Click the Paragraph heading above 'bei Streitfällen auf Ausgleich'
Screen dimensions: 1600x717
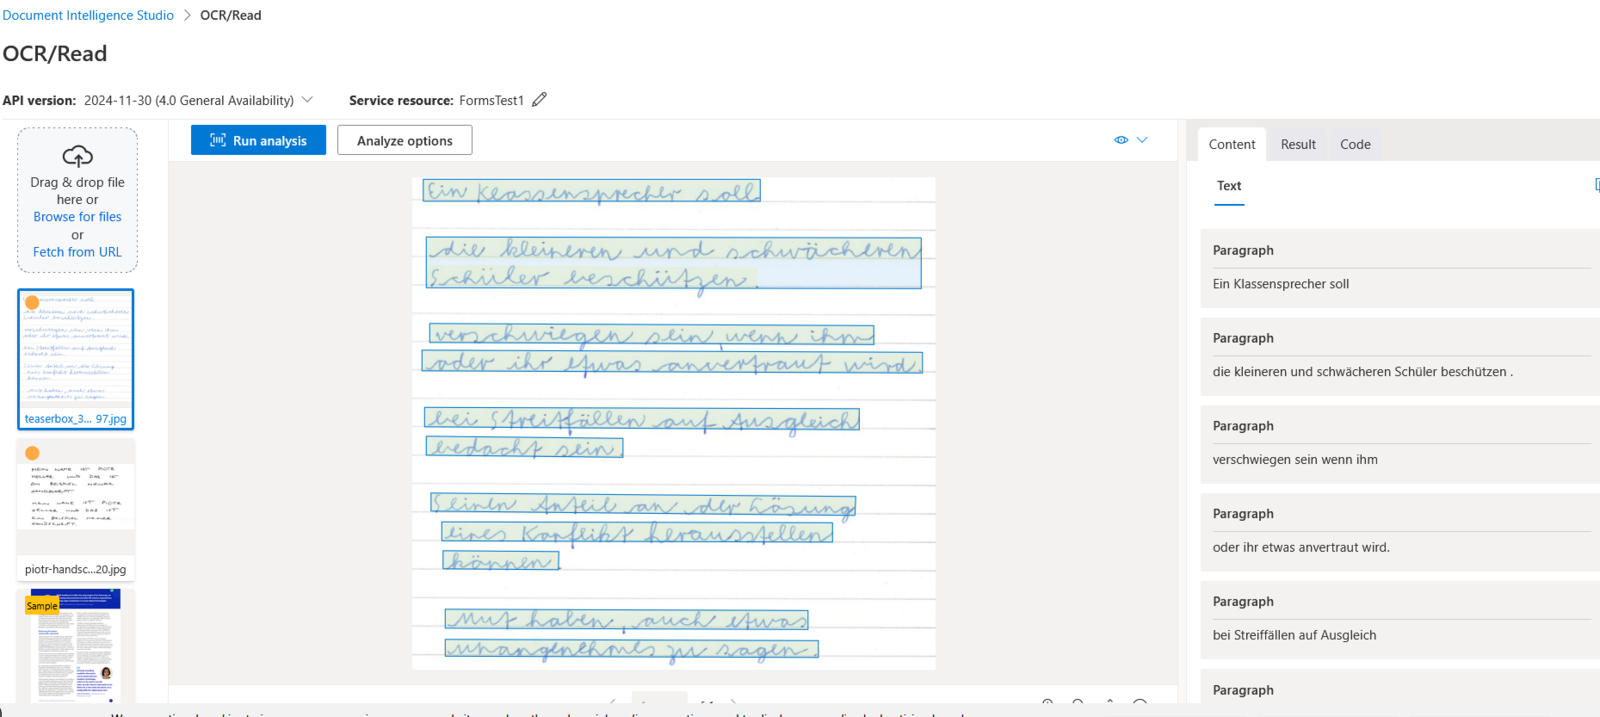coord(1243,602)
